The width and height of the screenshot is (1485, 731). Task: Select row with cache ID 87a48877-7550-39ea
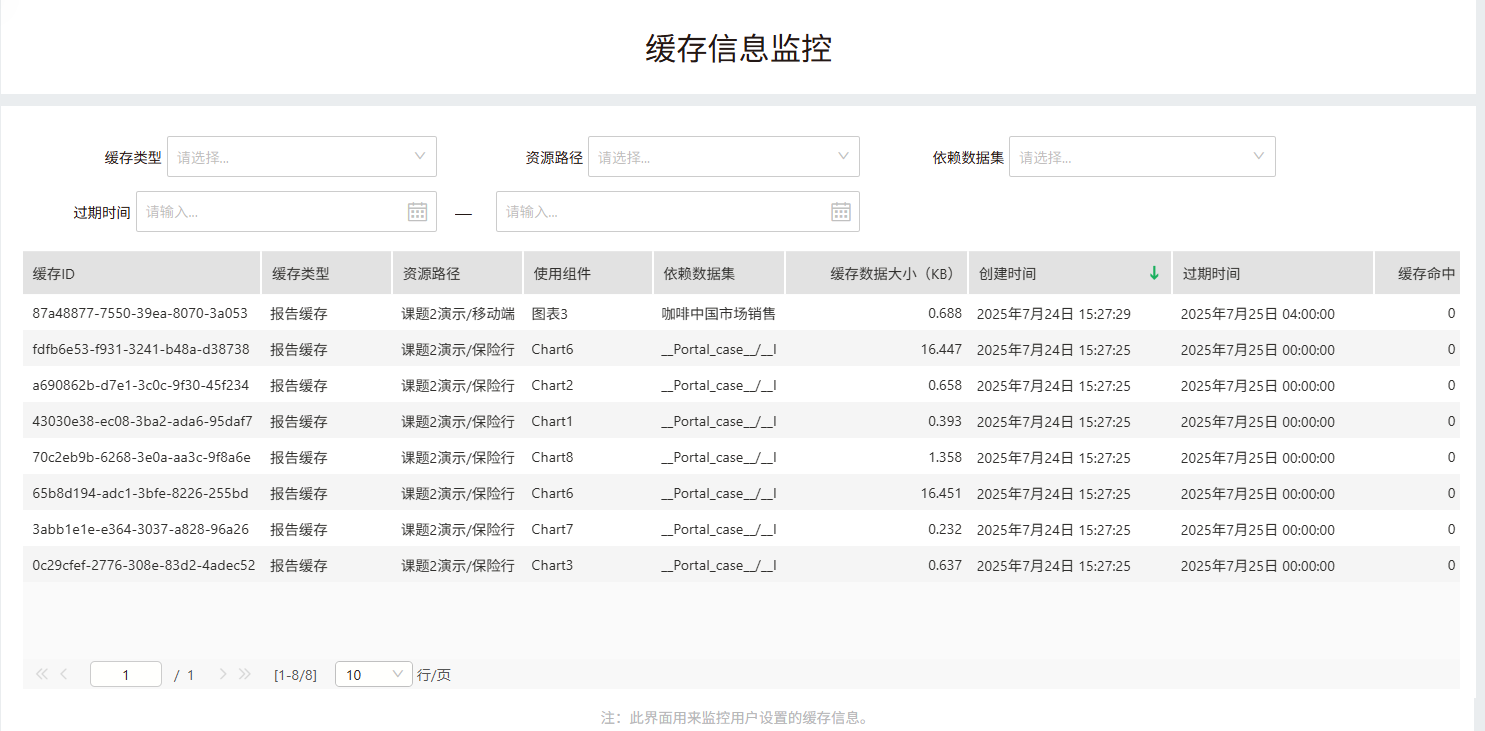pyautogui.click(x=140, y=314)
